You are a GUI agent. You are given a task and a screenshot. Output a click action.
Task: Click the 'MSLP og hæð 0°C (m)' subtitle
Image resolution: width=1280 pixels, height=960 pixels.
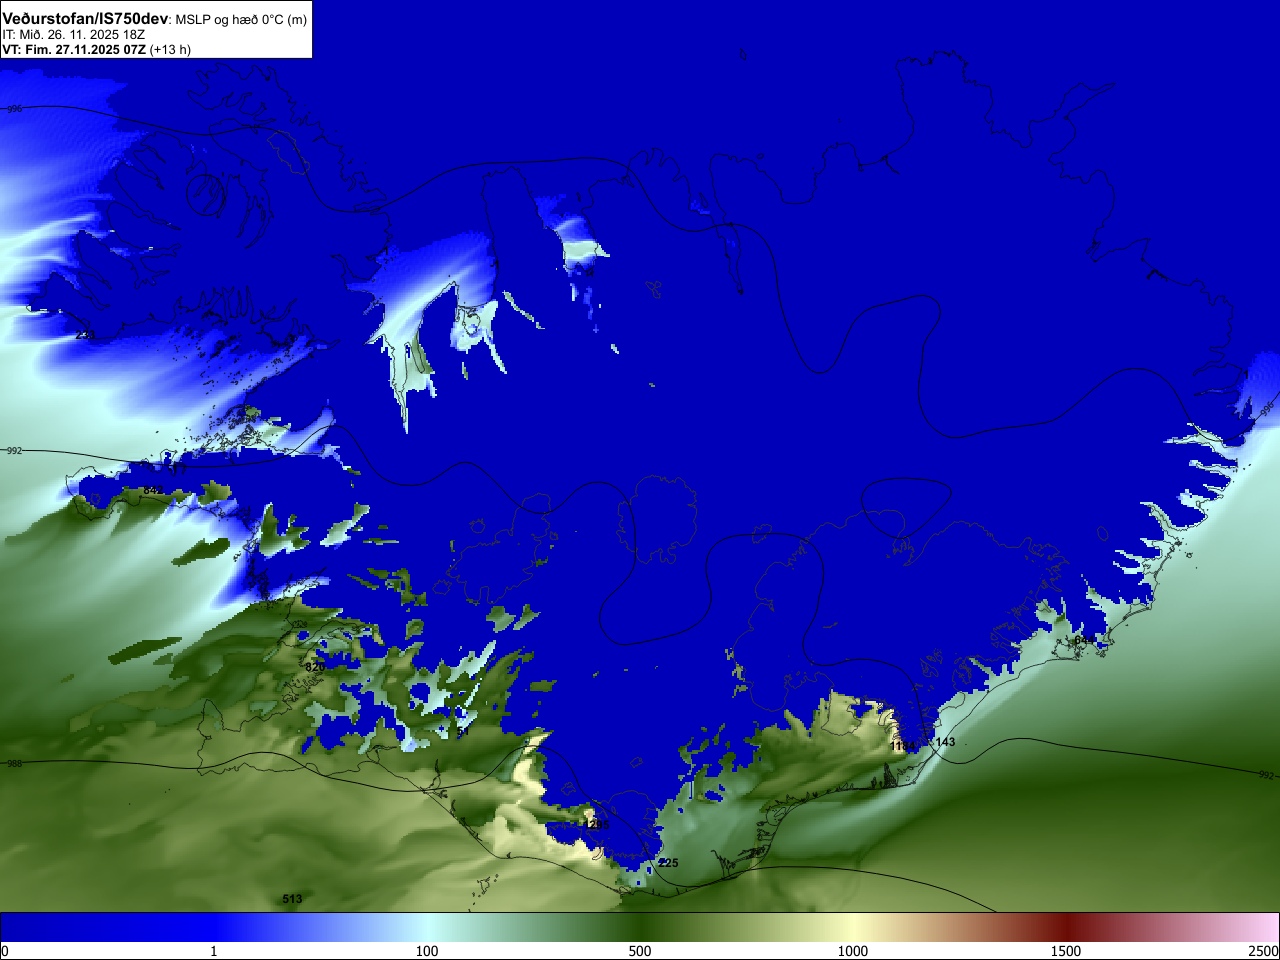241,20
